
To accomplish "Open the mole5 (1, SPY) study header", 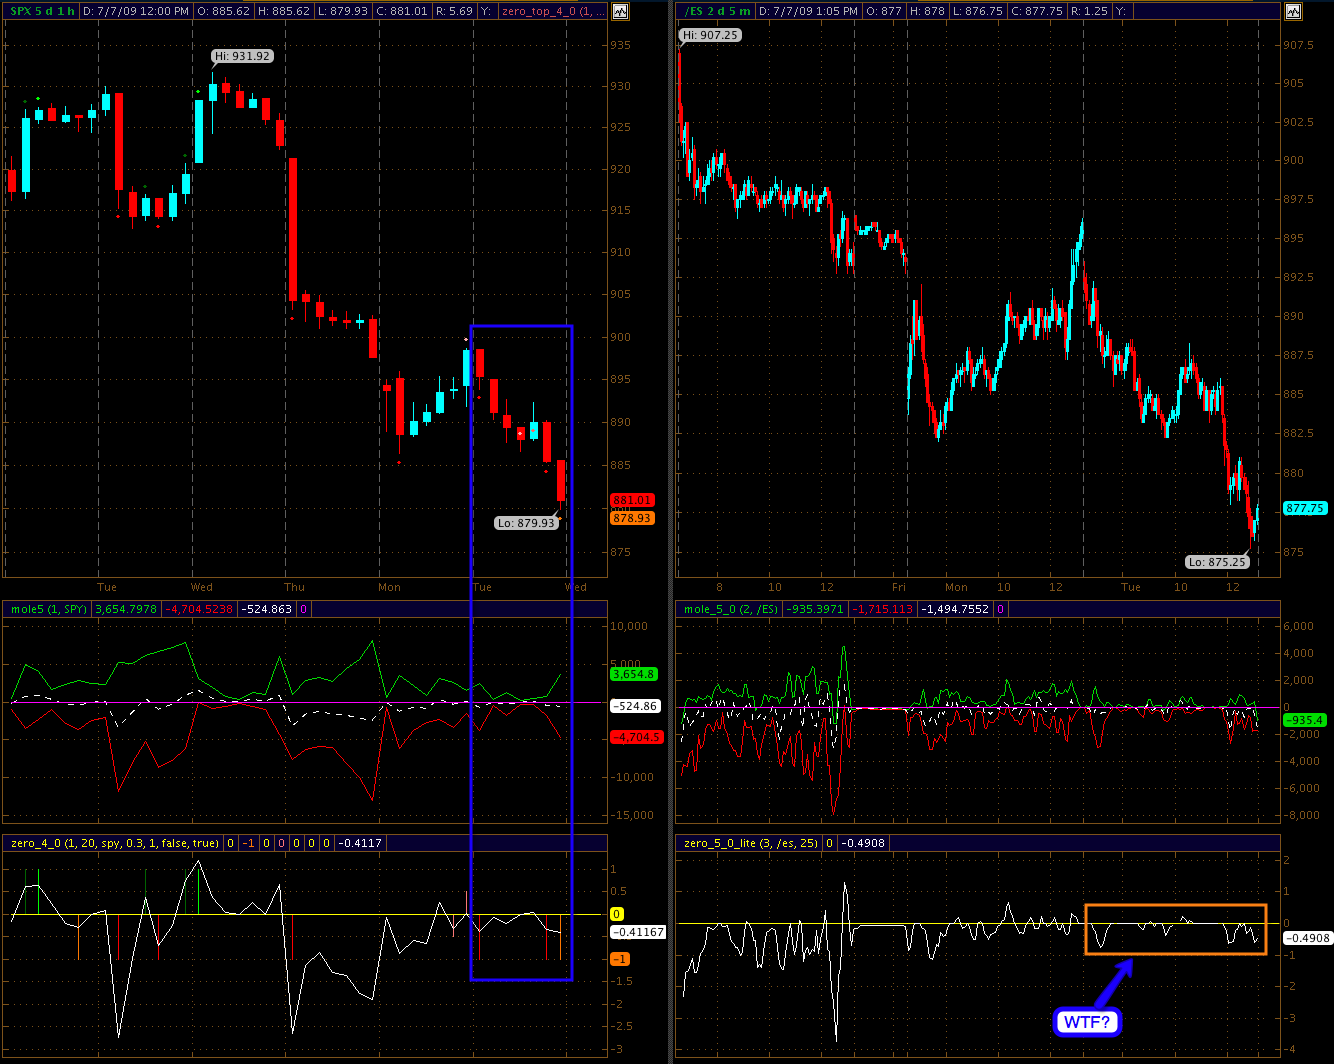I will 48,609.
